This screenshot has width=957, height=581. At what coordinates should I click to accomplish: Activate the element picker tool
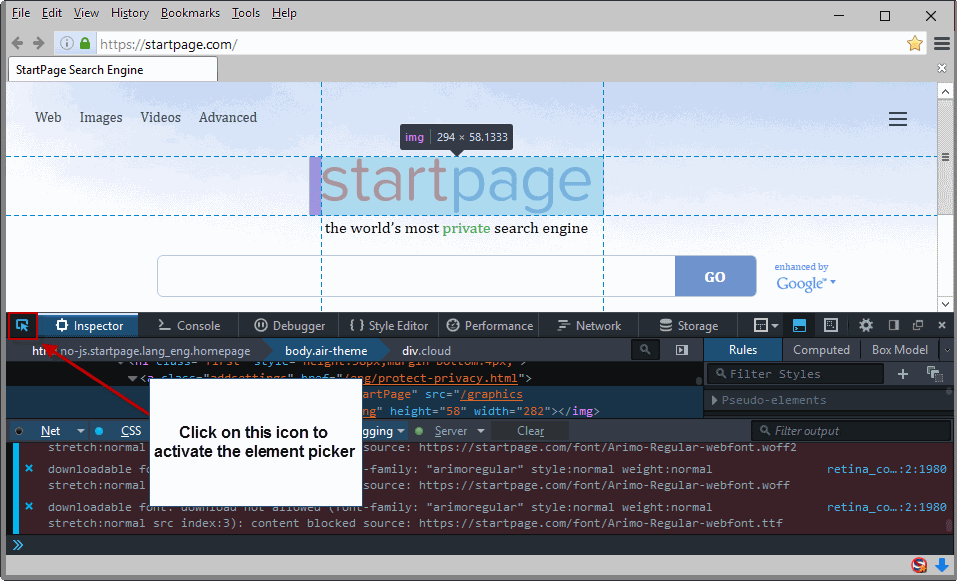pyautogui.click(x=23, y=325)
